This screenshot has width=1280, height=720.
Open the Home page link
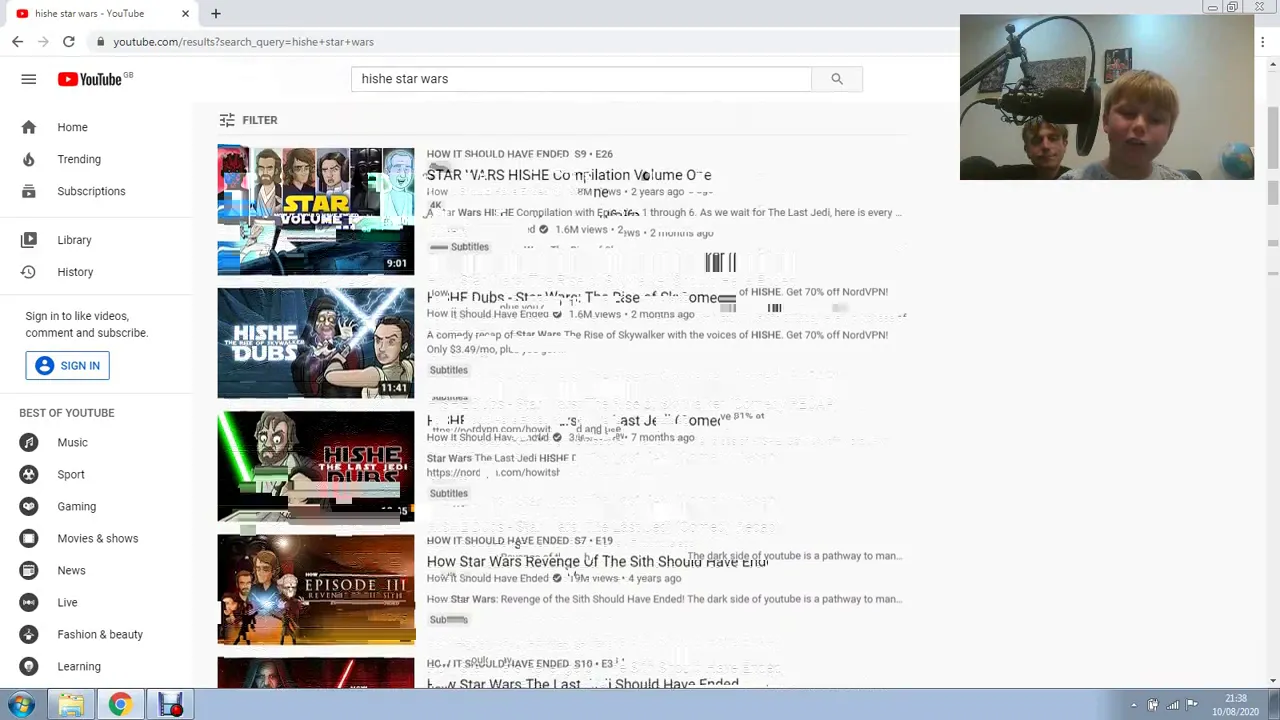(72, 127)
